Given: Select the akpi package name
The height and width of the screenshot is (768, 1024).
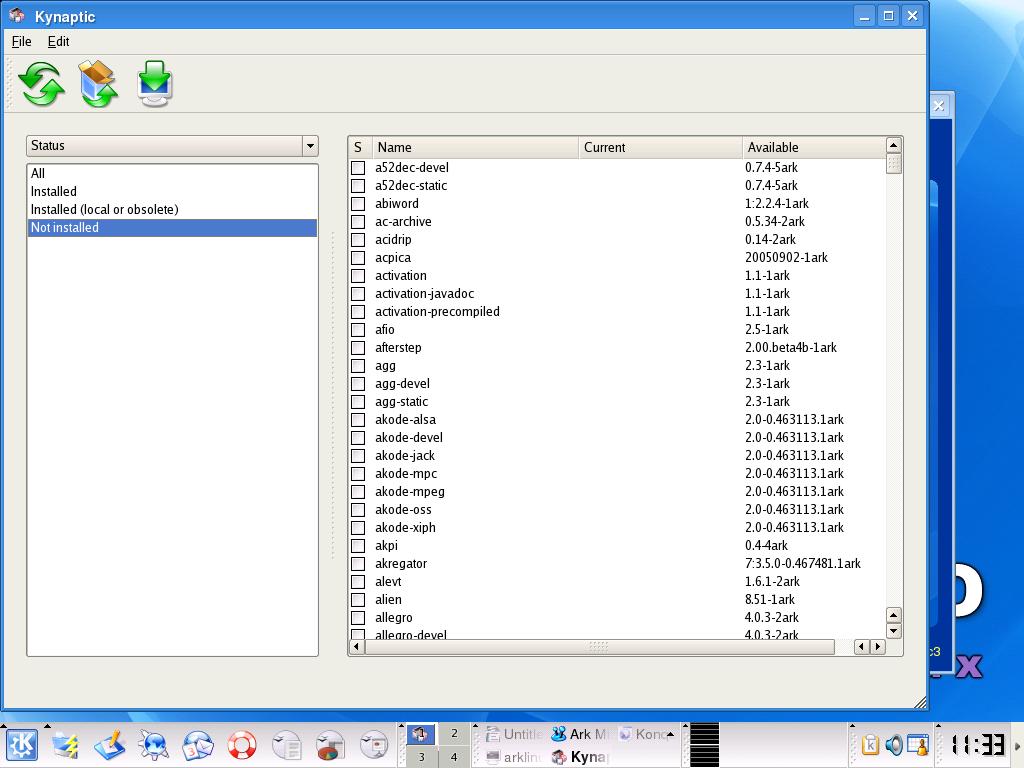Looking at the screenshot, I should point(386,546).
